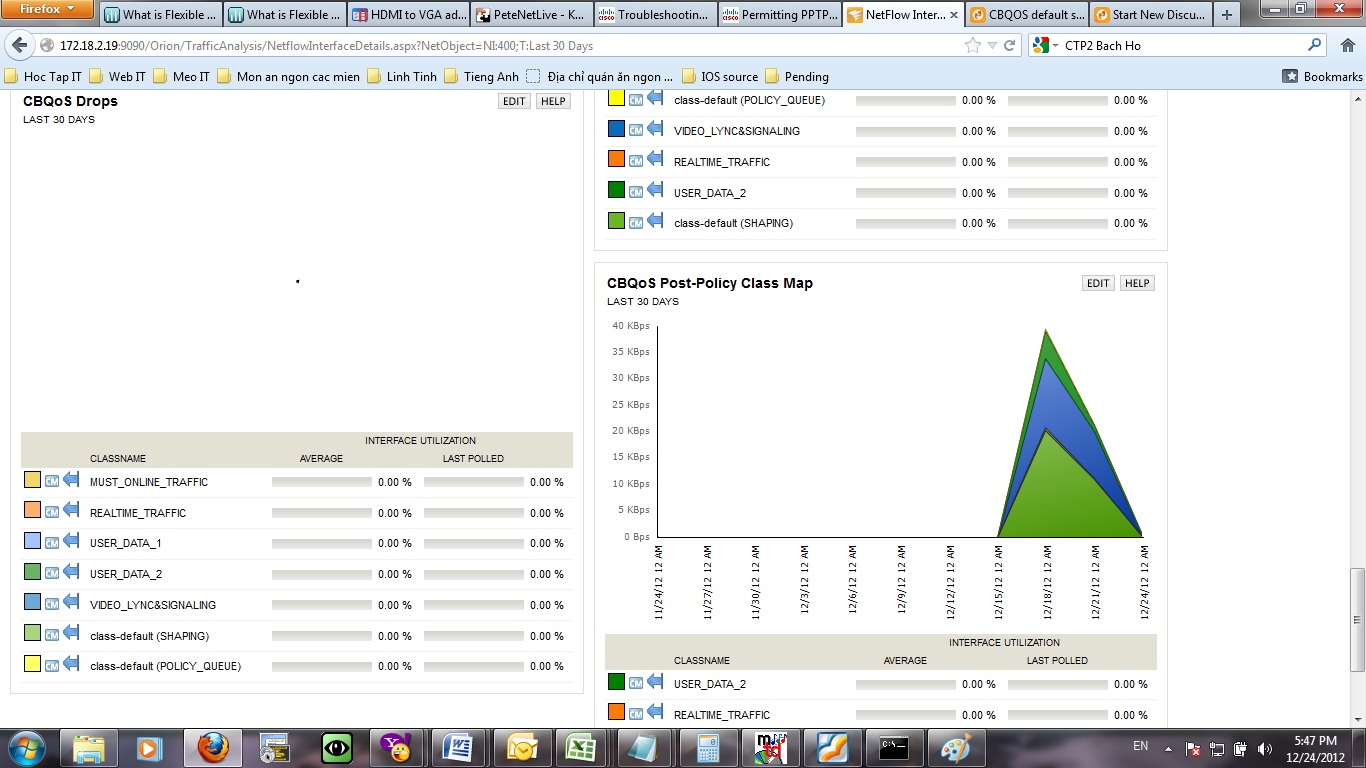Click yellow swatch for MUST_ONLINE_TRAFFIC

coord(32,480)
